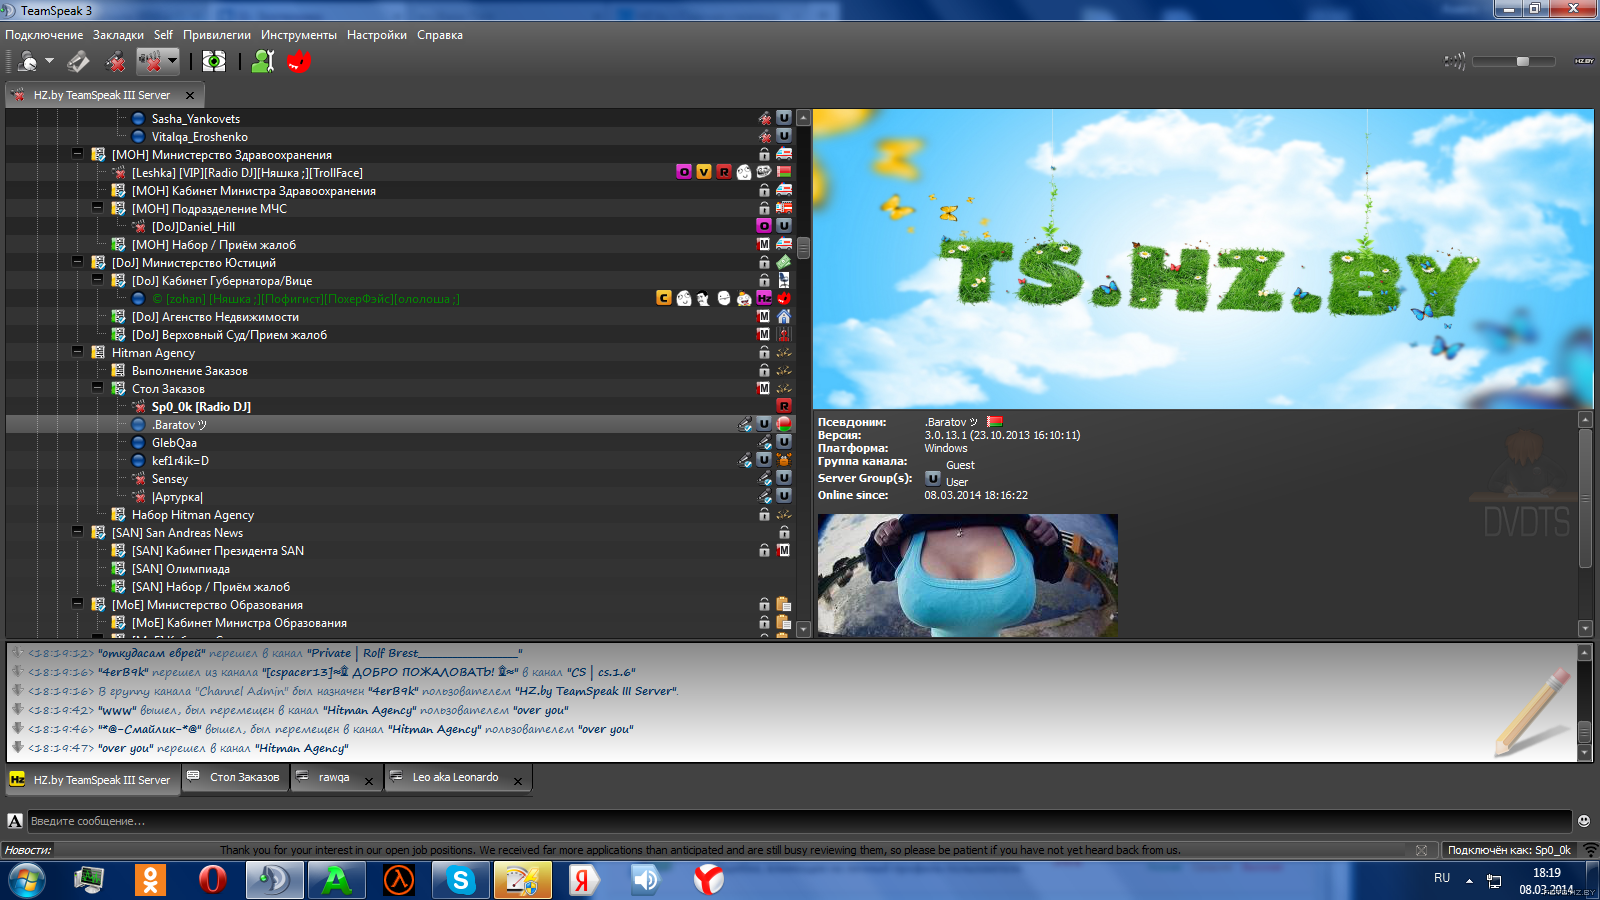The image size is (1600, 900).
Task: Toggle microphone mute in the toolbar
Action: pyautogui.click(x=116, y=62)
